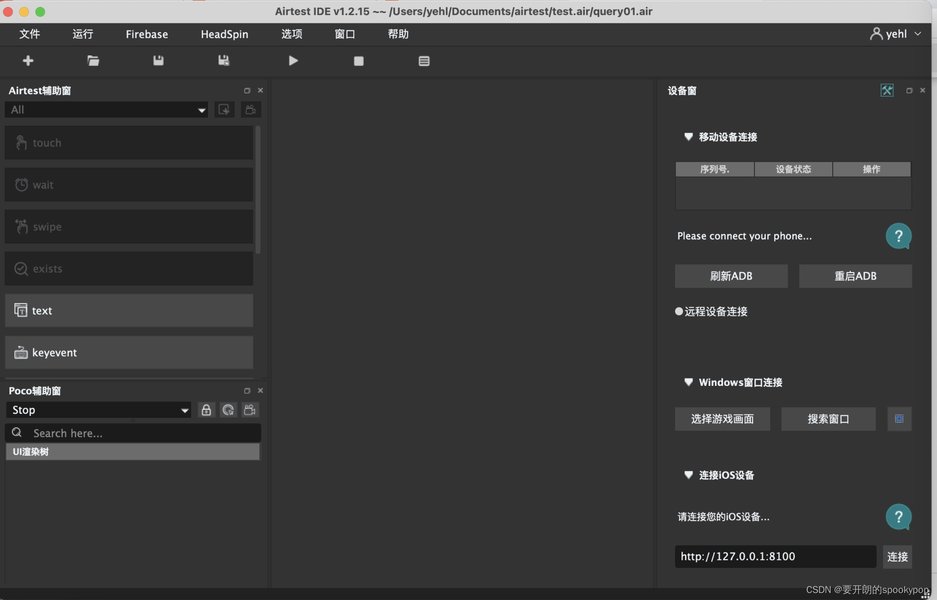
Task: Click the tools icon in 设备窗 header
Action: (887, 90)
